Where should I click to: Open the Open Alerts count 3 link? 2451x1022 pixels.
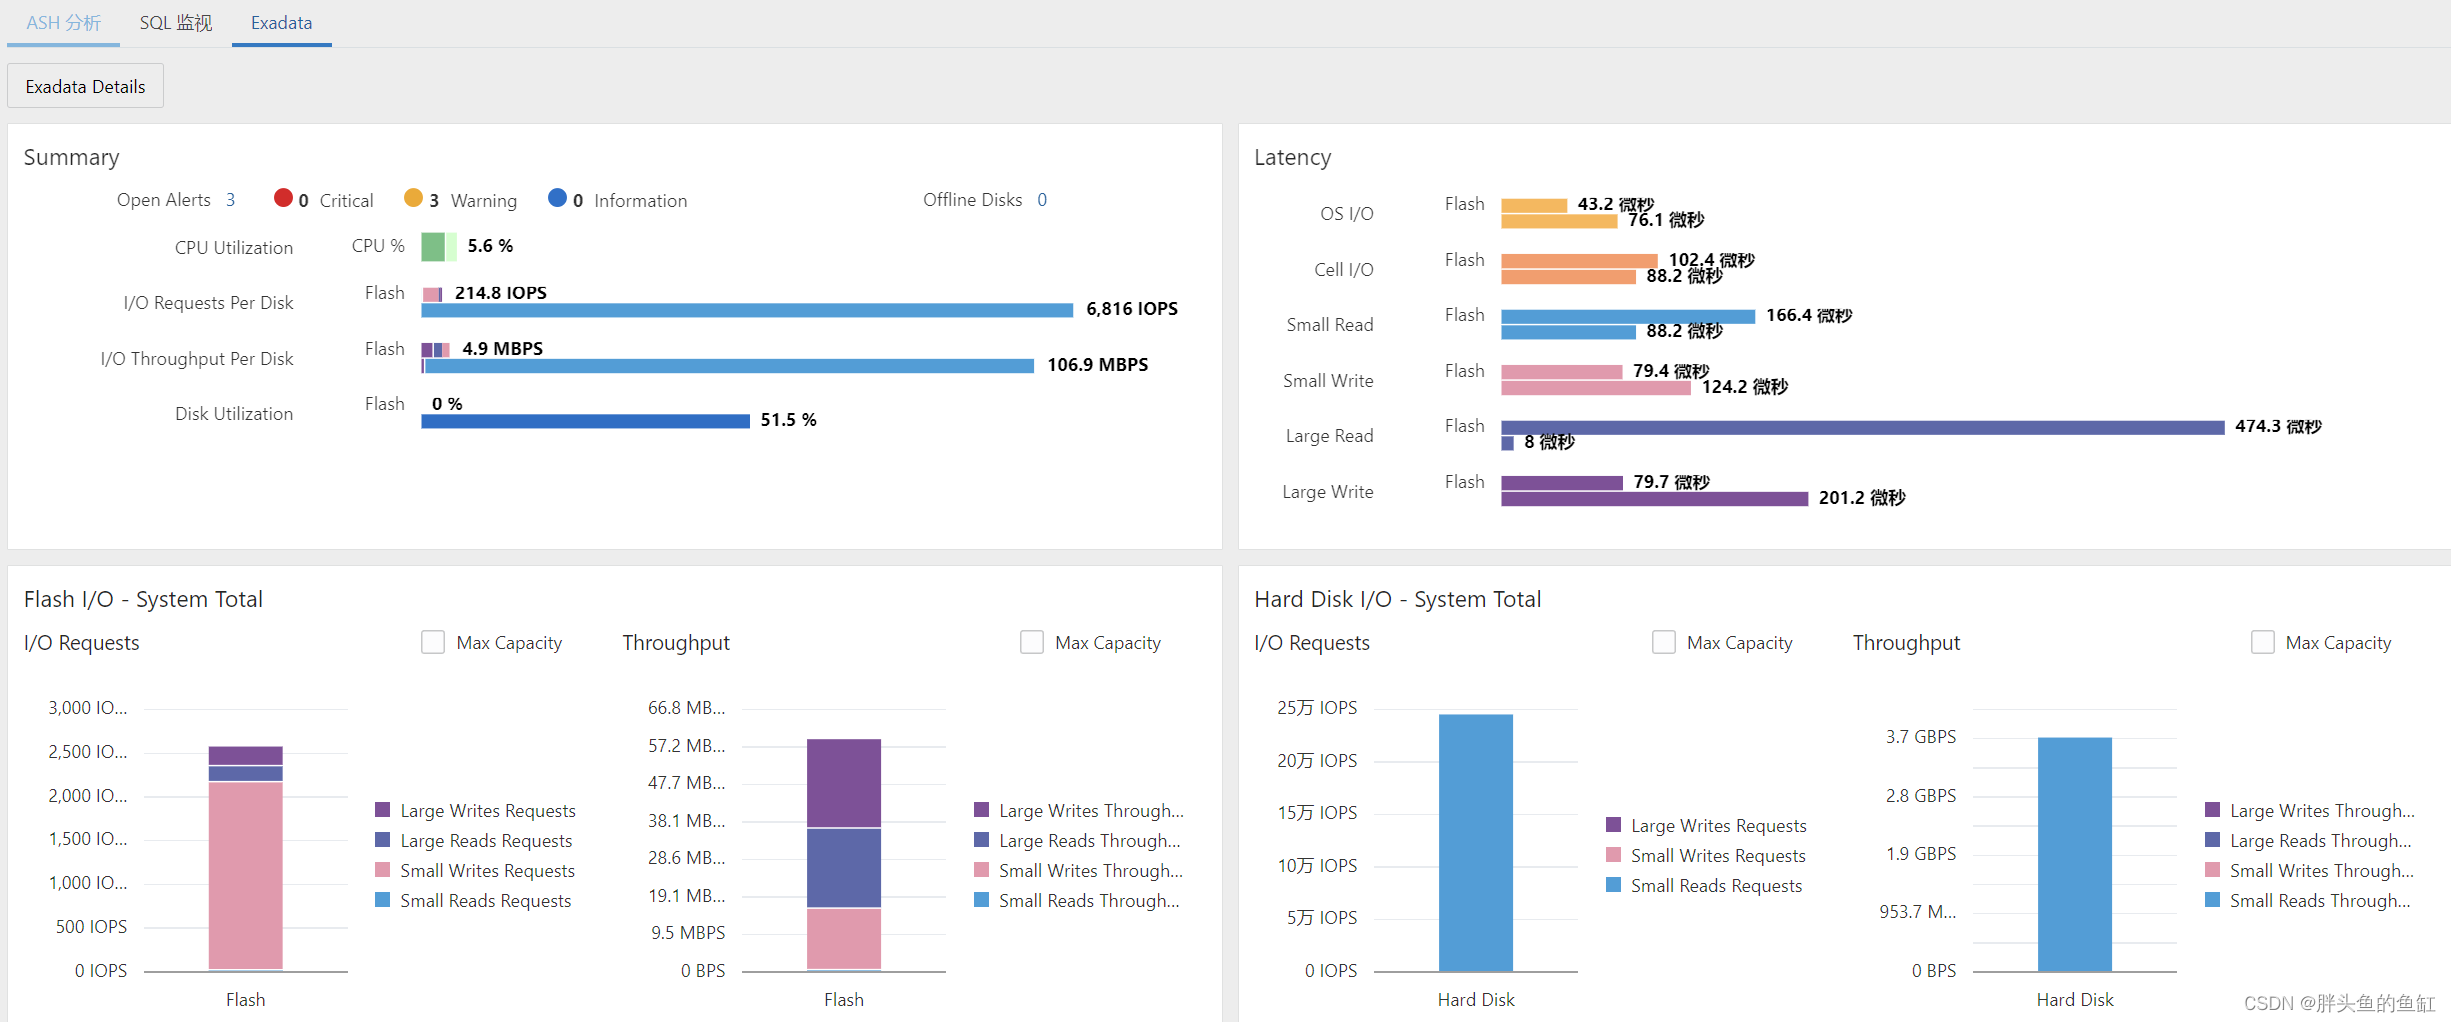pos(230,200)
